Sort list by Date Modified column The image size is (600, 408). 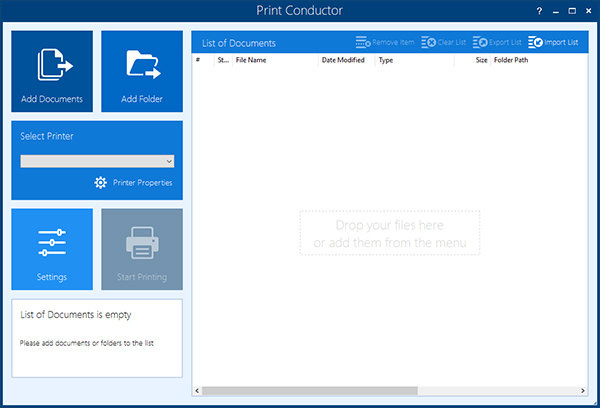click(345, 60)
